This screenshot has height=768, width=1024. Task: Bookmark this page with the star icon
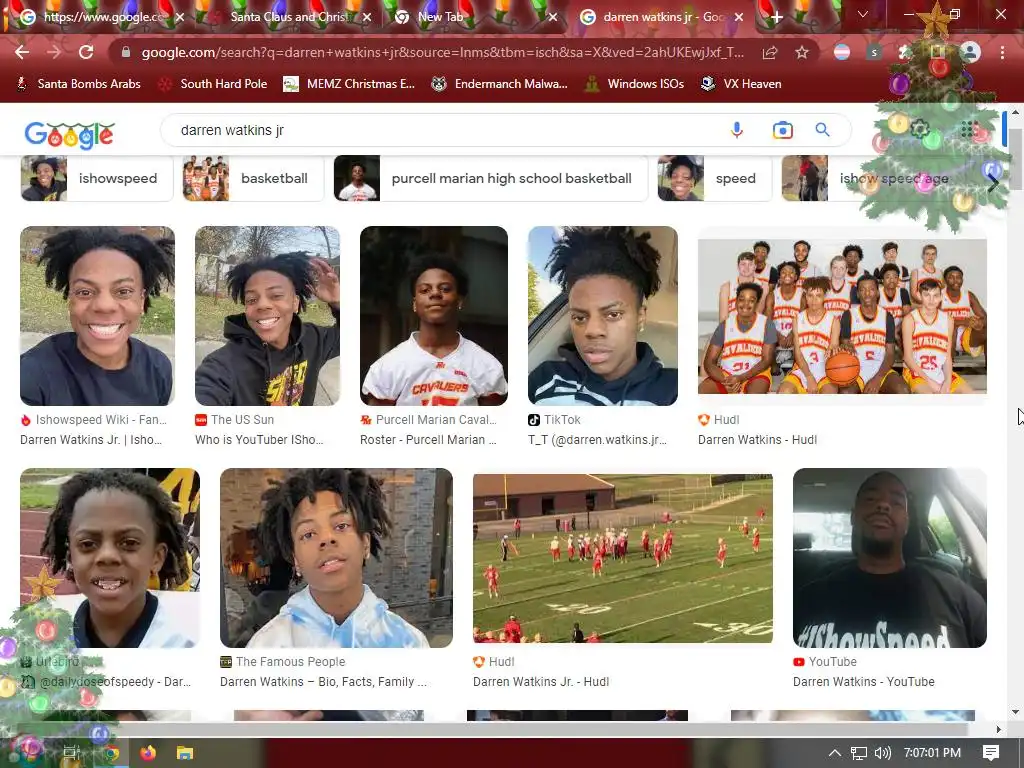click(802, 52)
